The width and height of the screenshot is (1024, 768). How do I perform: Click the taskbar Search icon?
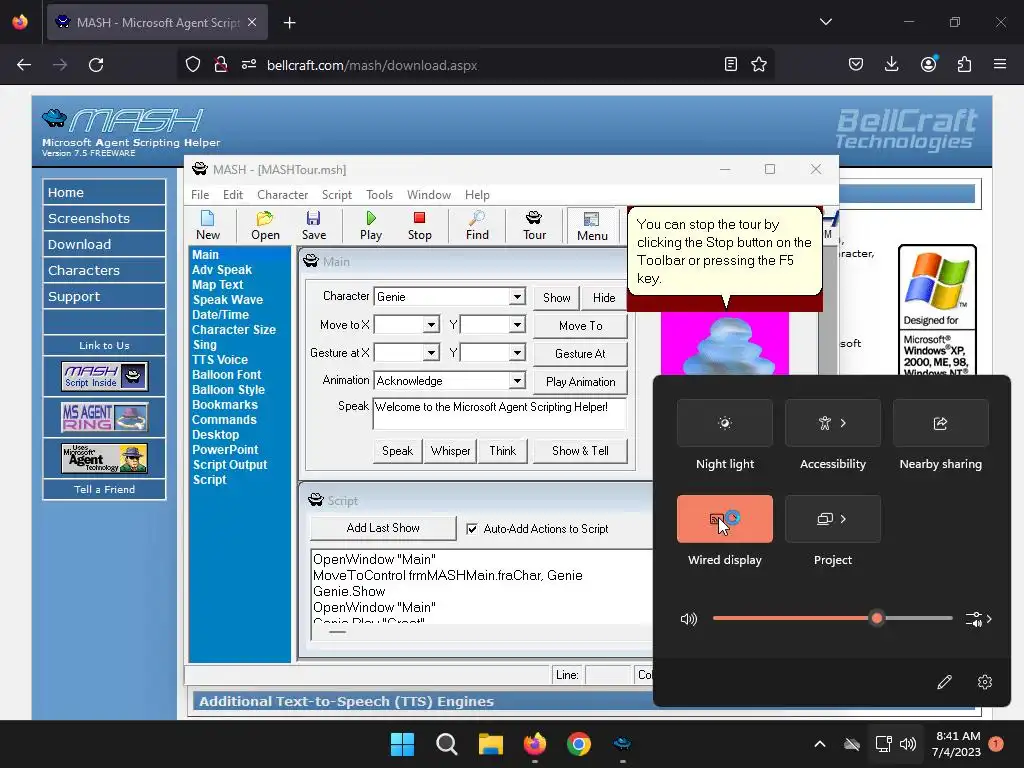[447, 744]
